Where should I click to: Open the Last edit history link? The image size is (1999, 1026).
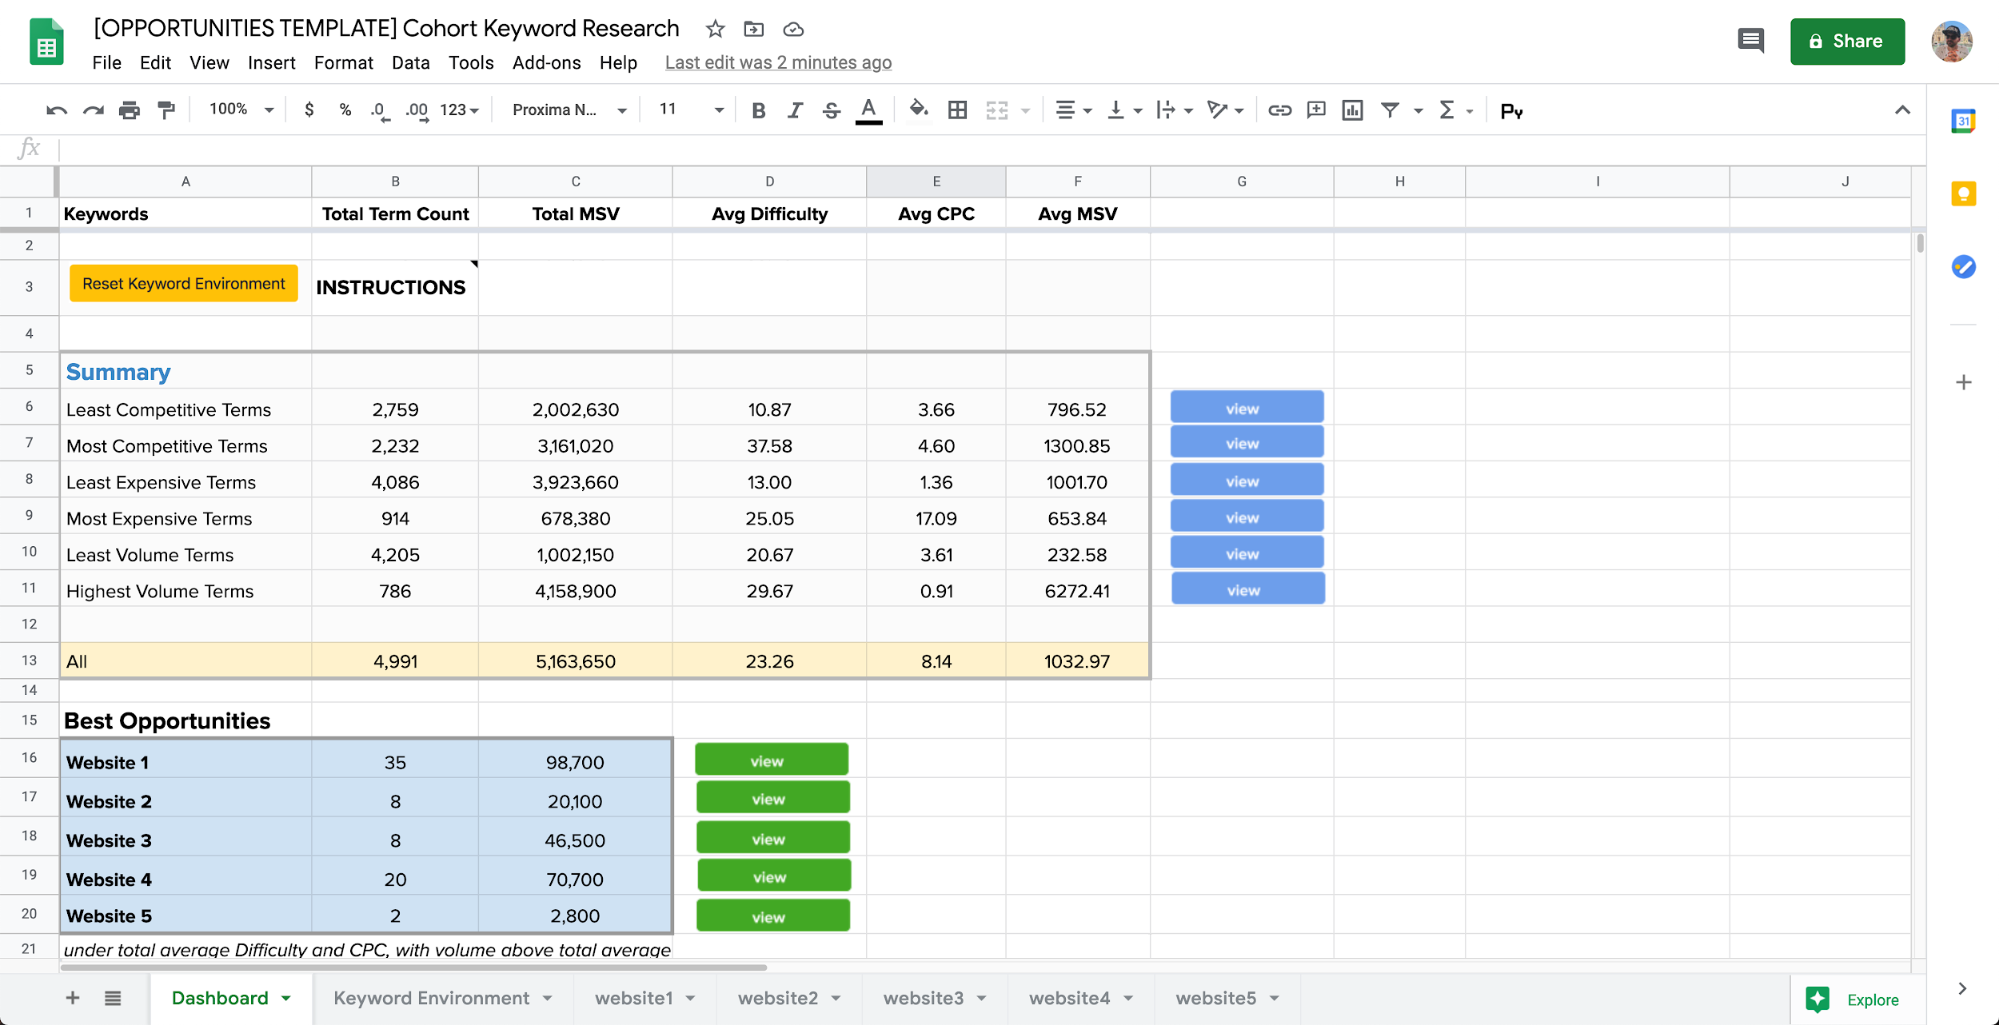pyautogui.click(x=778, y=62)
